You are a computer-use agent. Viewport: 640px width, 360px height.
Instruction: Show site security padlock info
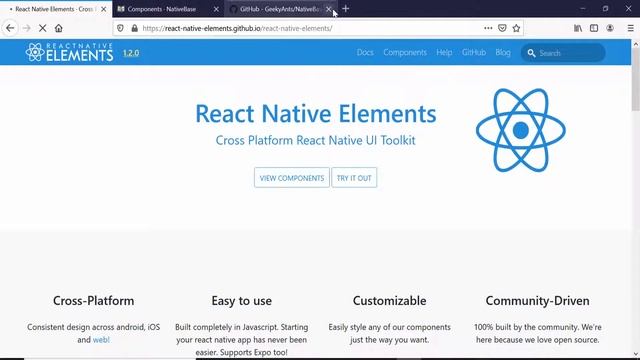coord(135,28)
